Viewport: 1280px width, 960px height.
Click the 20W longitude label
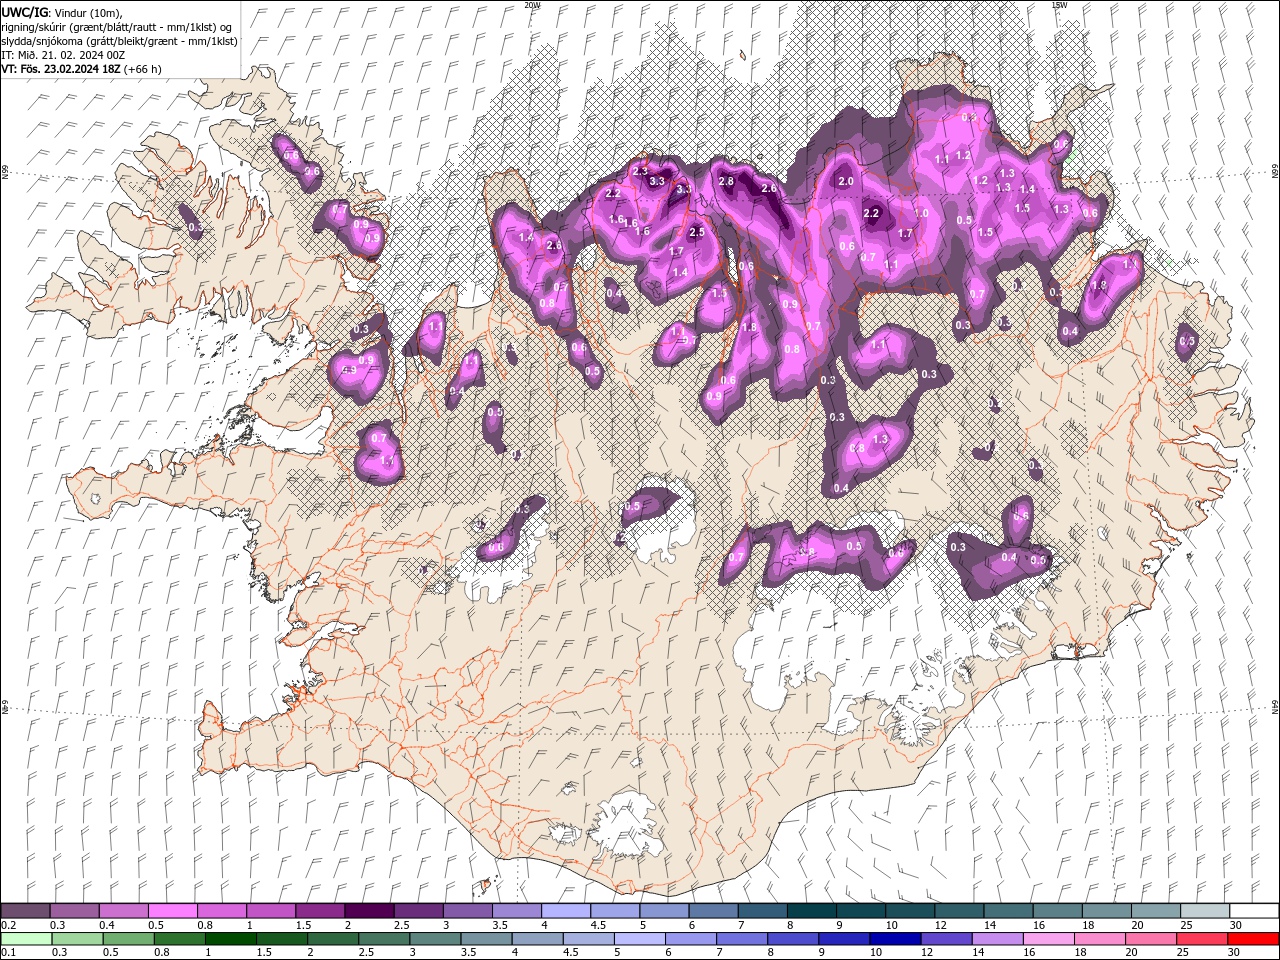[x=532, y=5]
